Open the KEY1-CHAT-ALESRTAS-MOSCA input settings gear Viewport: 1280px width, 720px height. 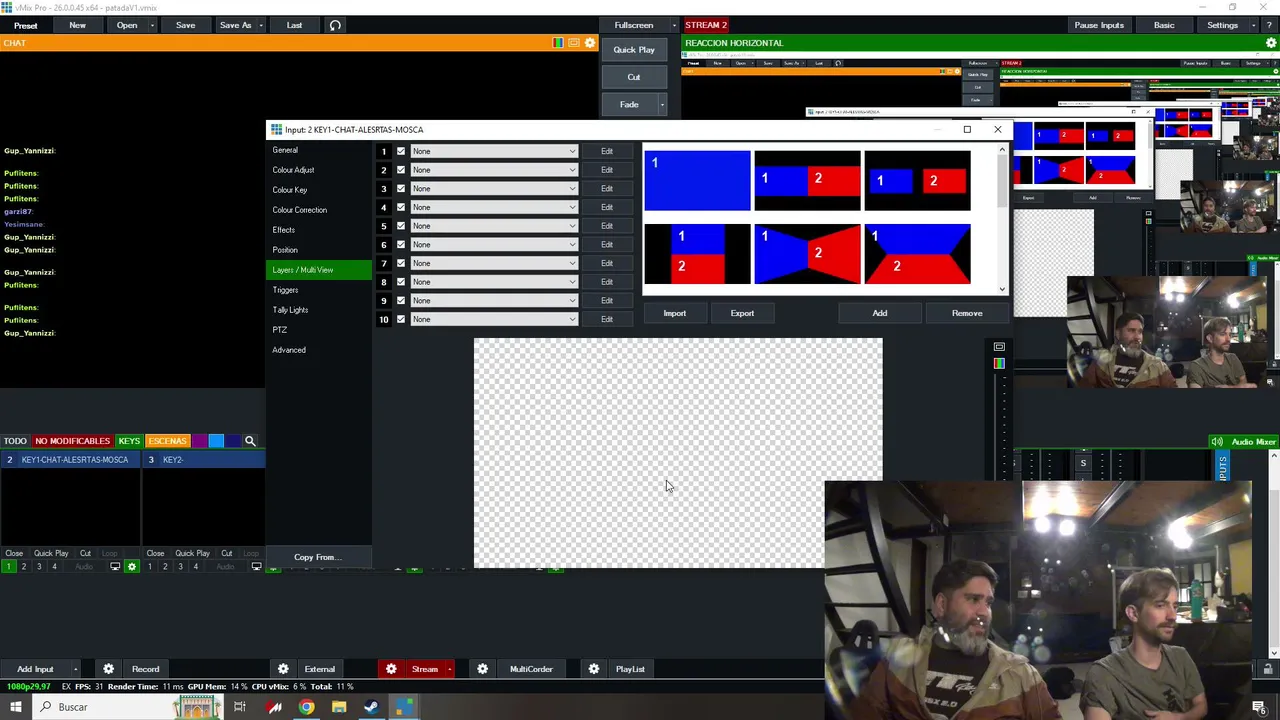click(131, 567)
